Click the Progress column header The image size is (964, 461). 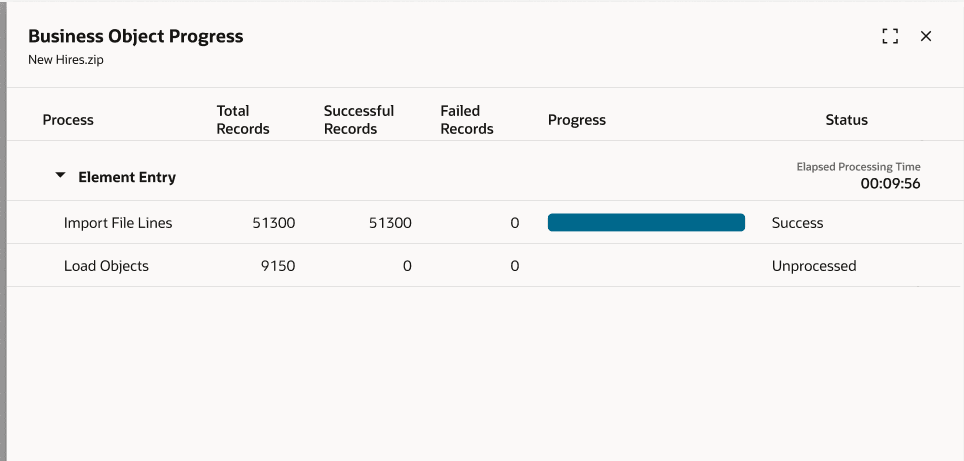tap(577, 120)
